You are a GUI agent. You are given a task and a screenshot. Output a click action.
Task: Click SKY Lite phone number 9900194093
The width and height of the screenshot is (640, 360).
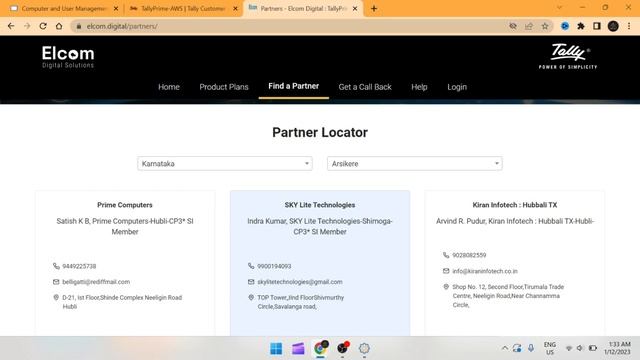[274, 266]
